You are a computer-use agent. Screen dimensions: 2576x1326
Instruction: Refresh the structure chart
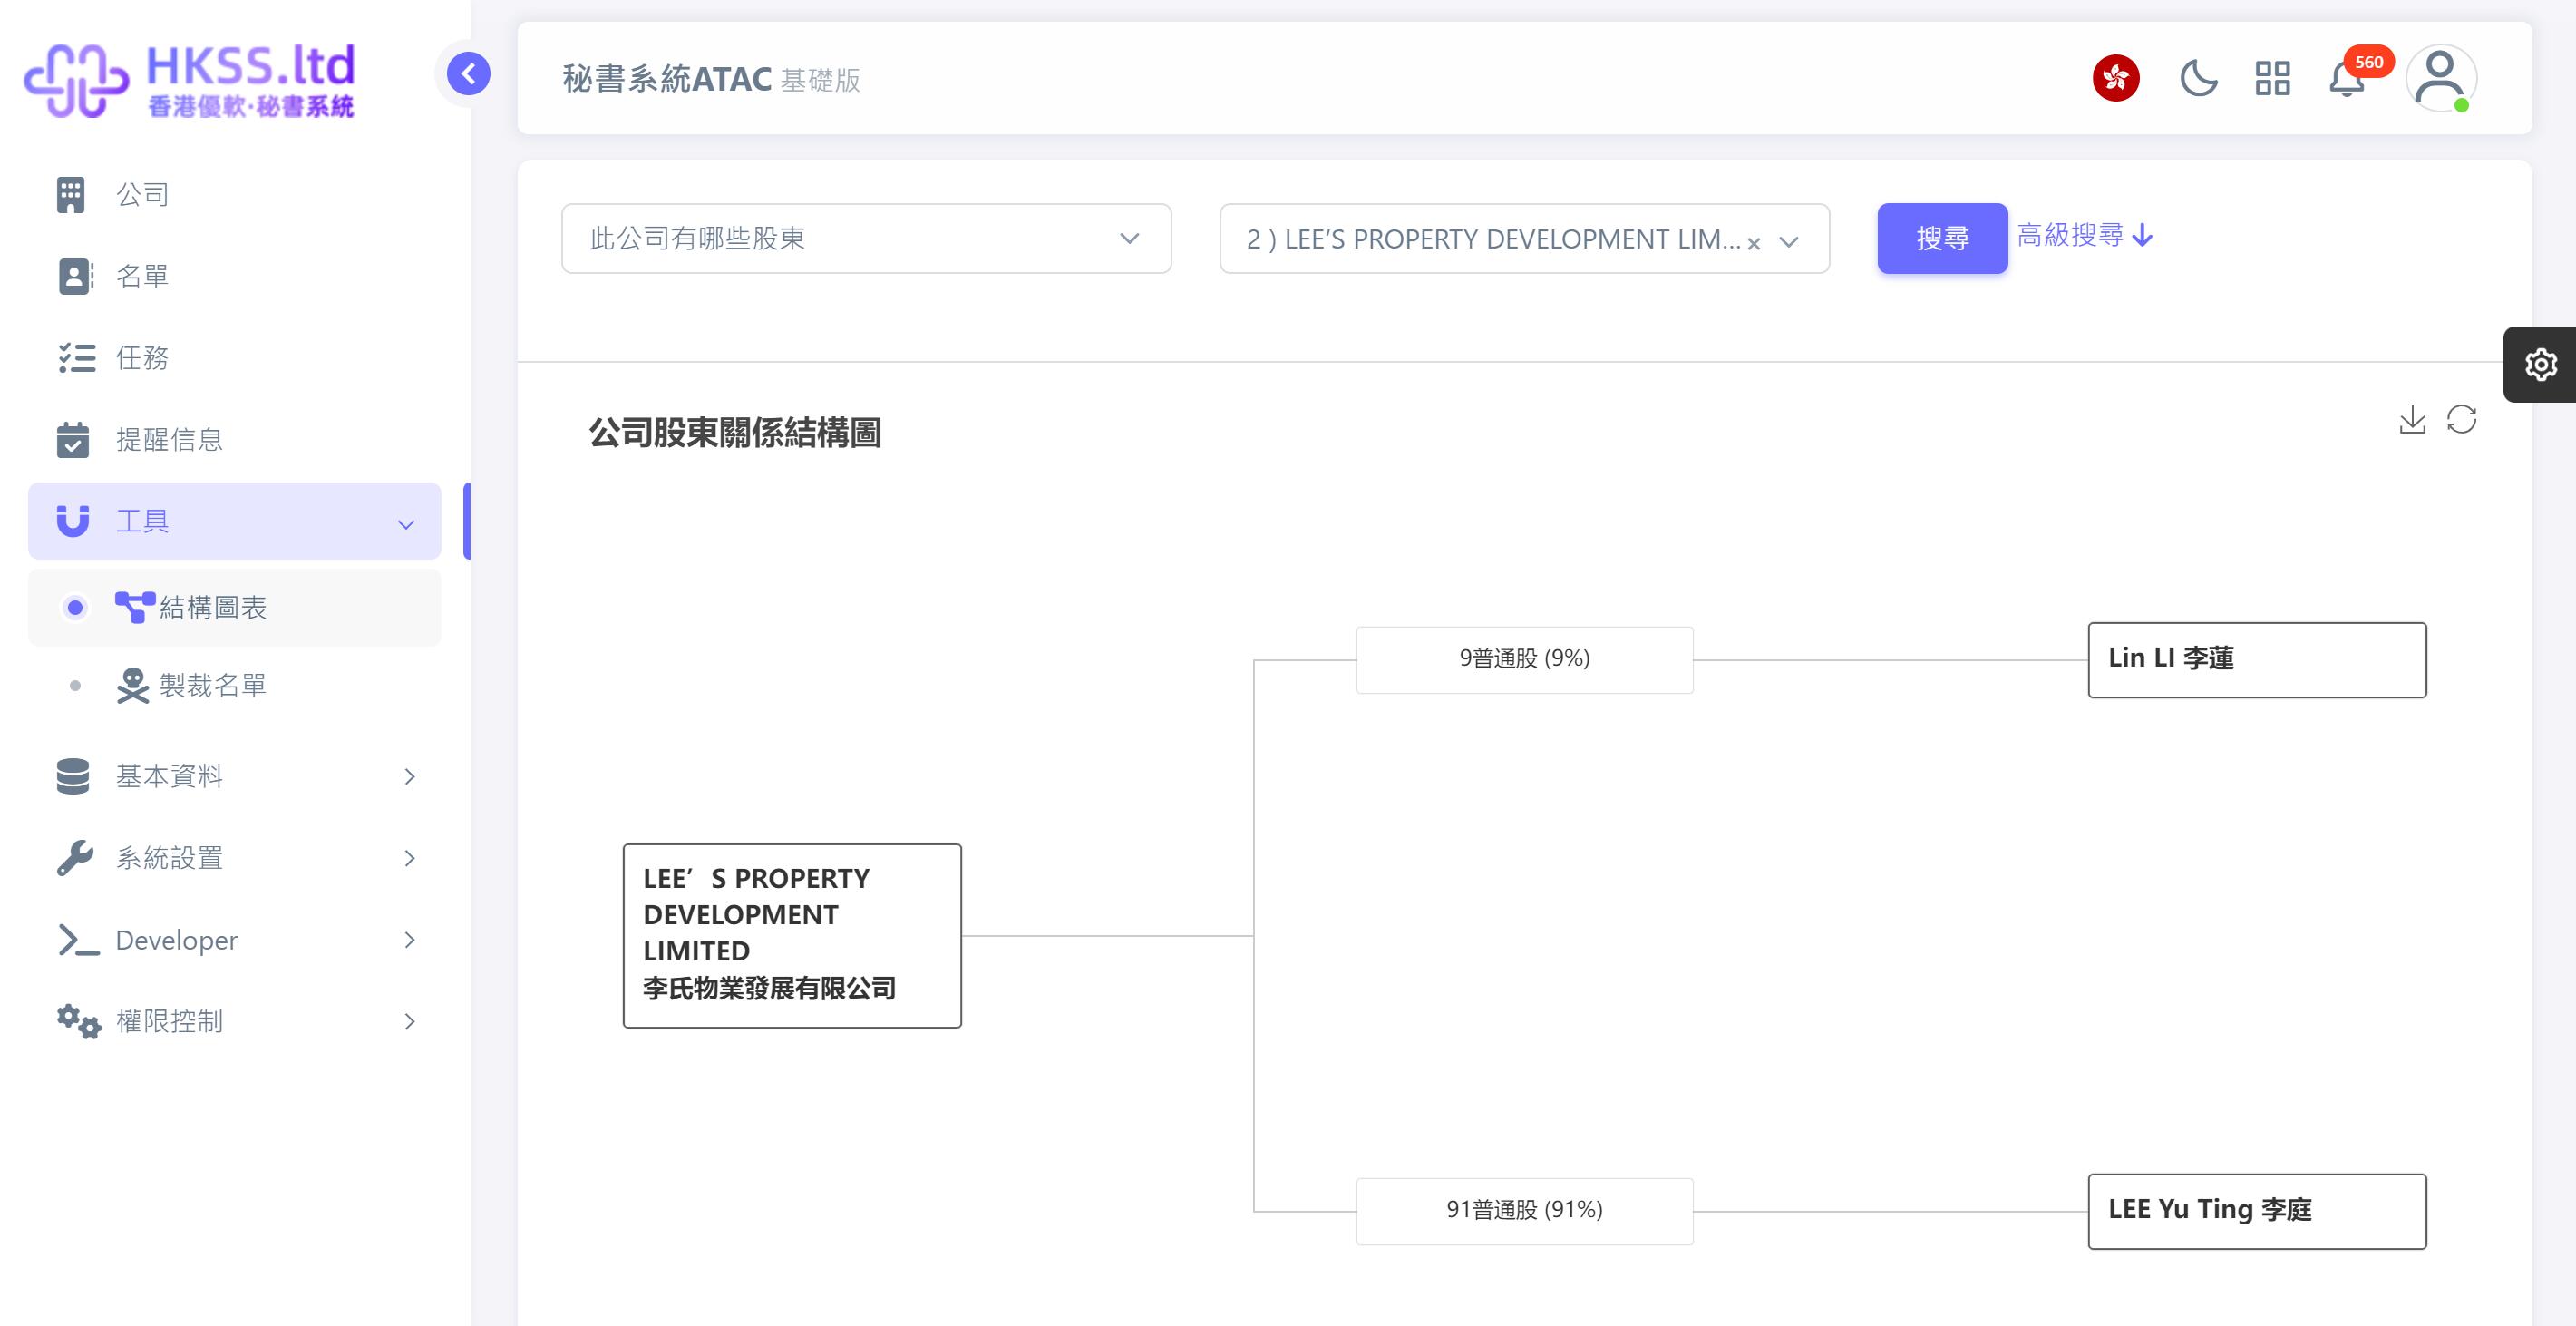coord(2461,420)
